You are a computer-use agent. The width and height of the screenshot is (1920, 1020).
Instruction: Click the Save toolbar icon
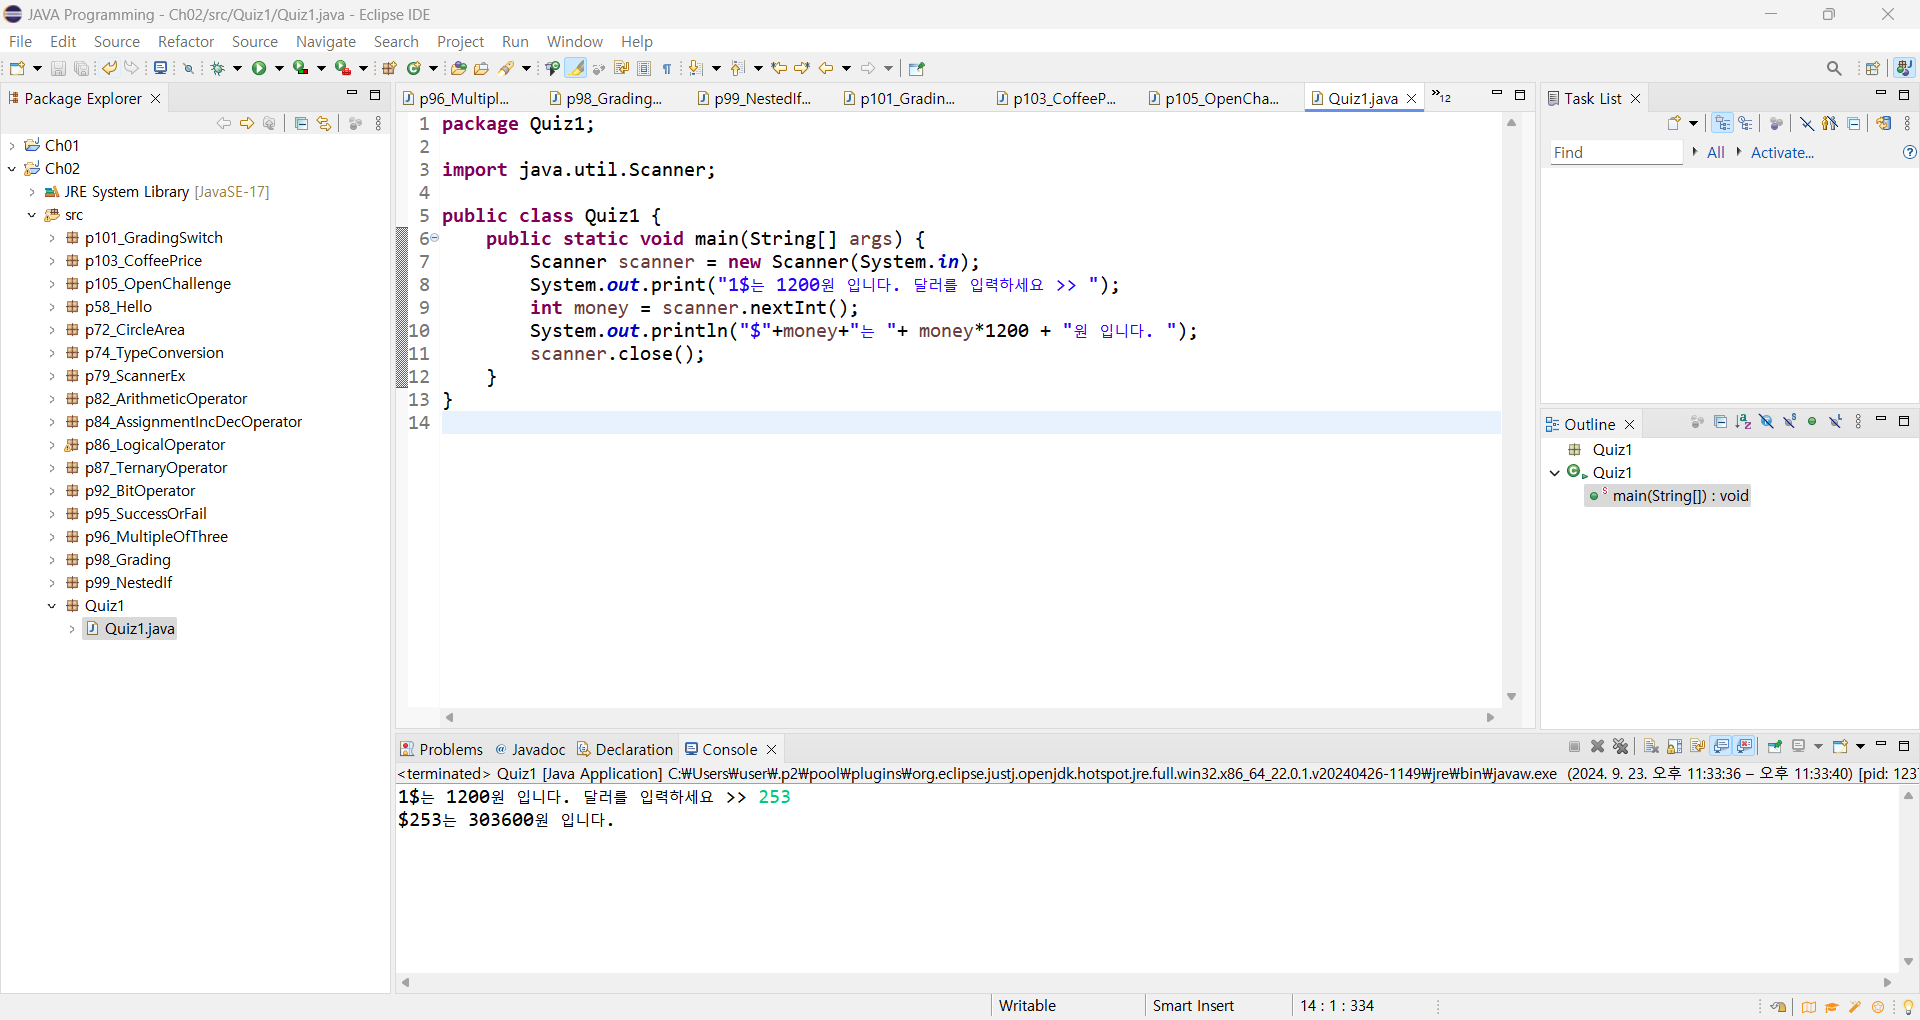58,68
